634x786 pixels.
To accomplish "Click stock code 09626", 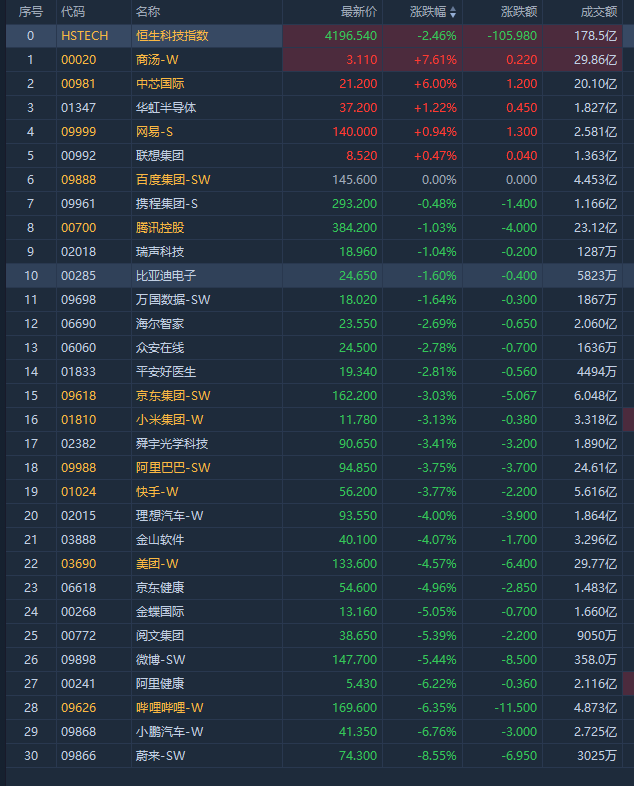I will pos(78,709).
